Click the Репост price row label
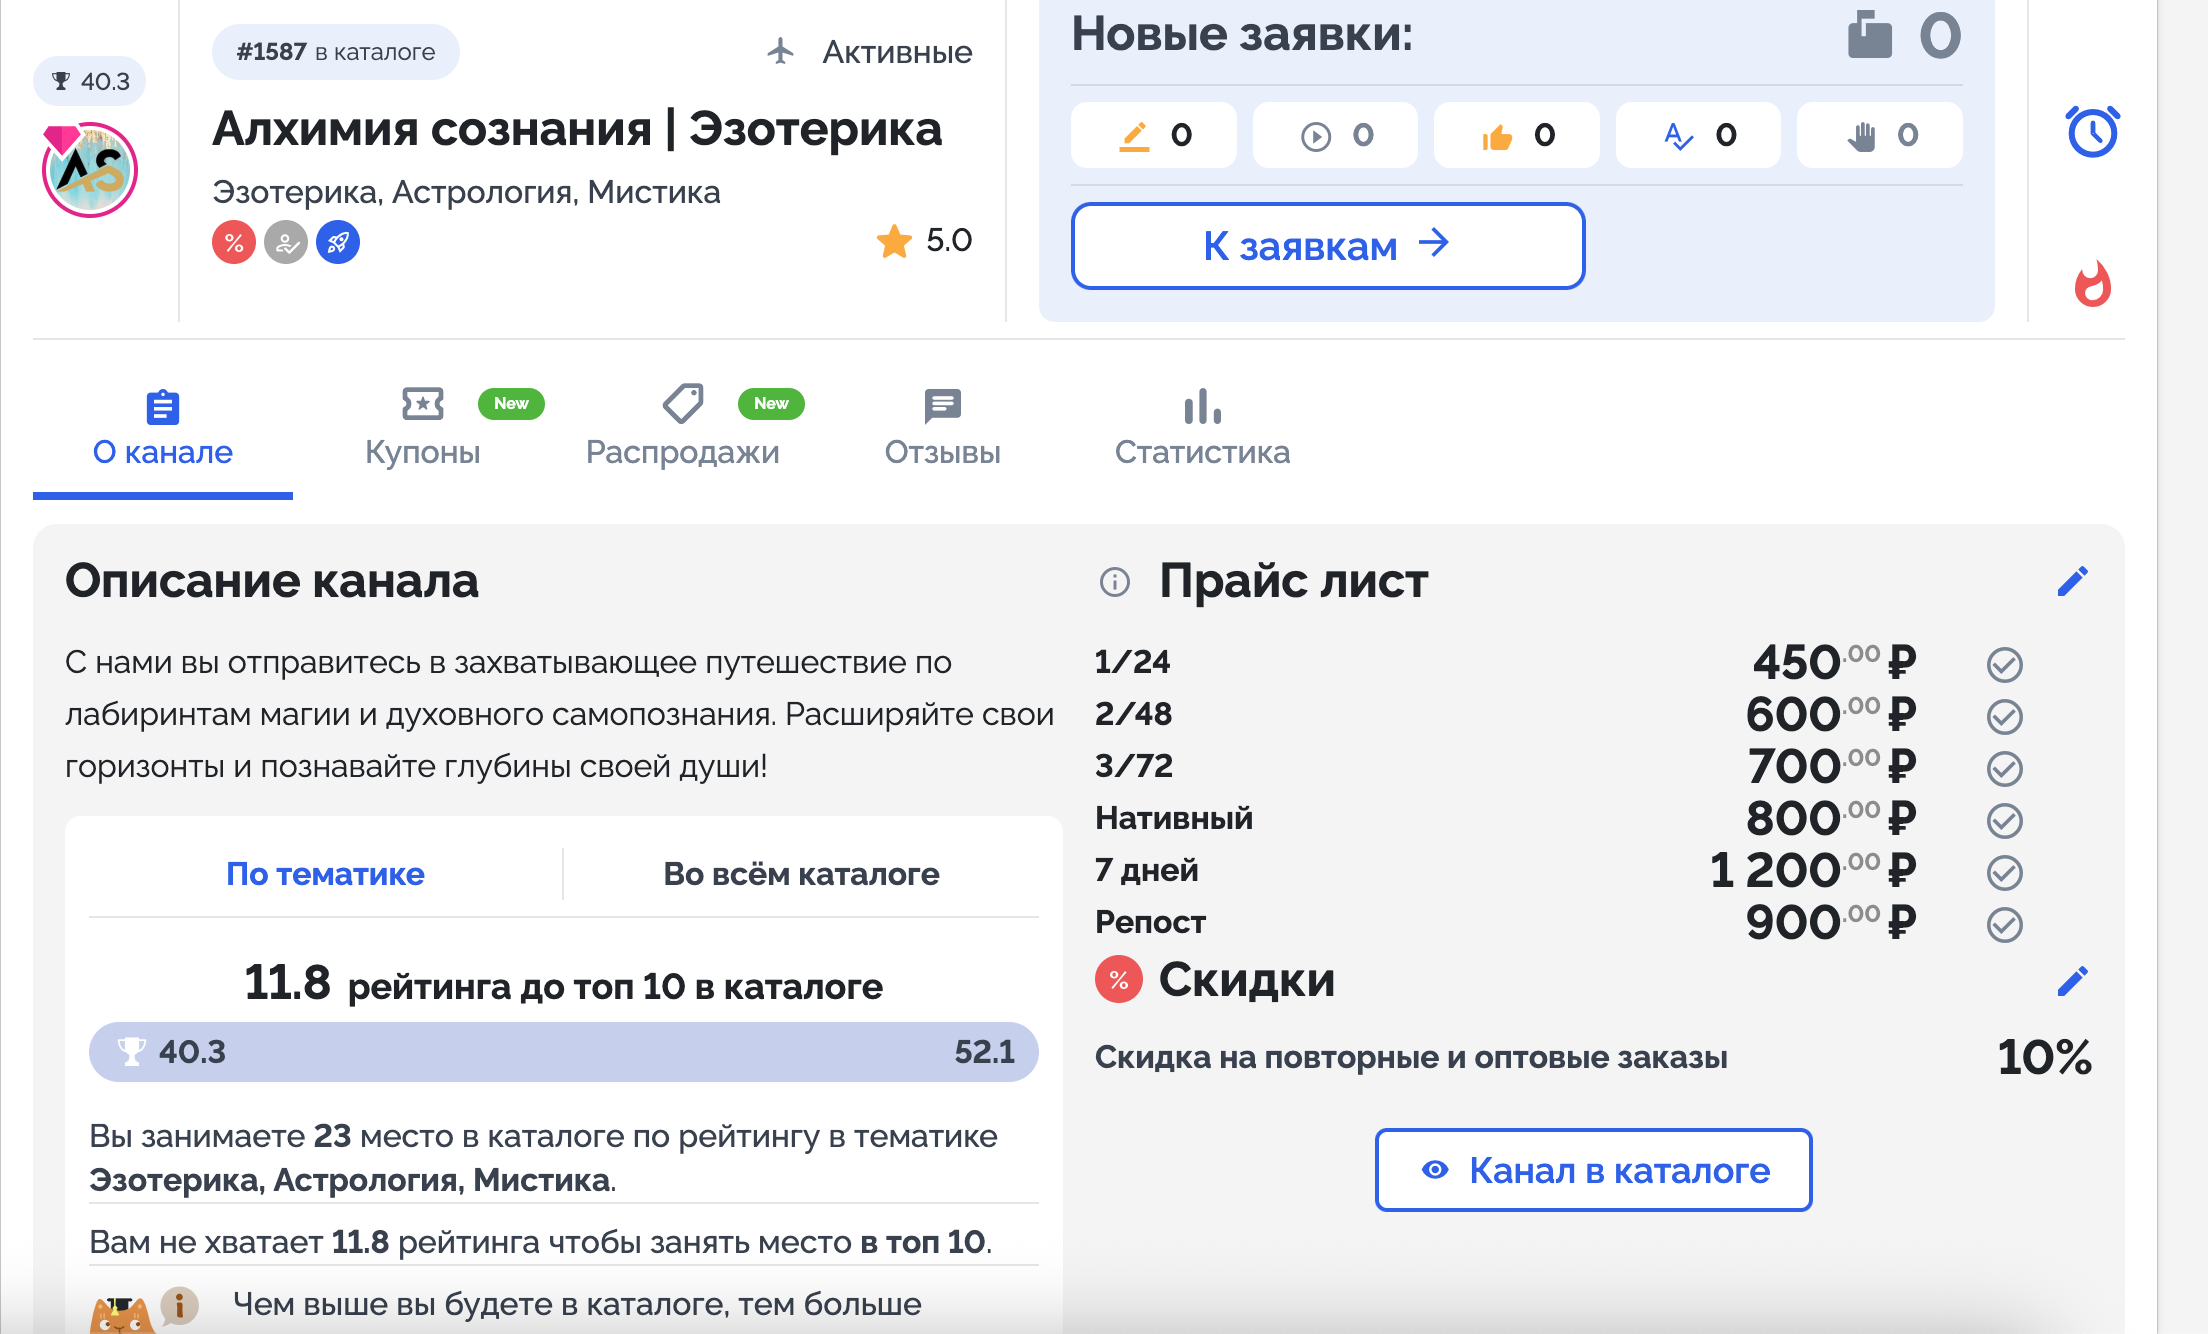Viewport: 2208px width, 1334px height. pos(1150,922)
